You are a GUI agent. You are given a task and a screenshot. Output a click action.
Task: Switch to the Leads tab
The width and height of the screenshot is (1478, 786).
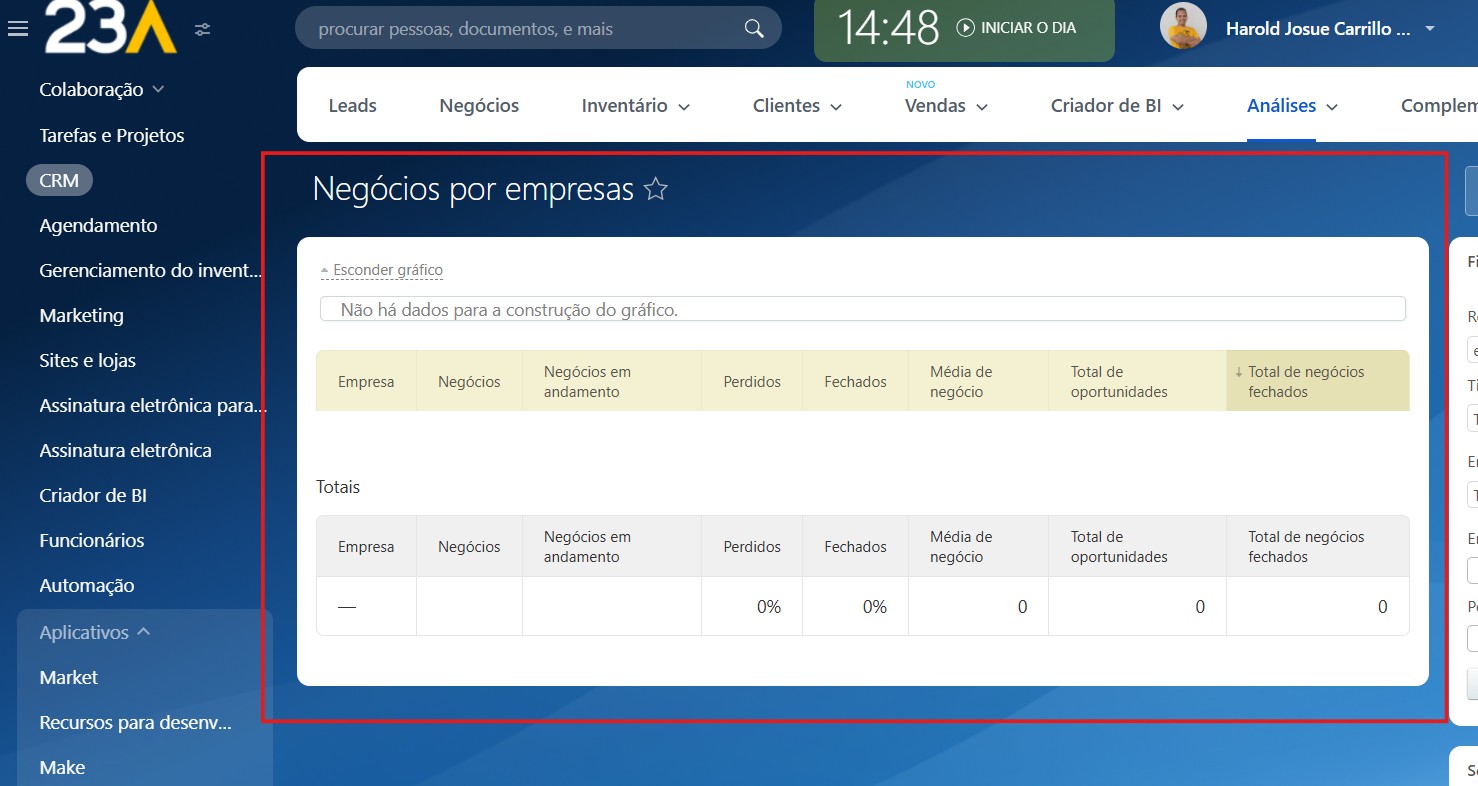point(352,106)
